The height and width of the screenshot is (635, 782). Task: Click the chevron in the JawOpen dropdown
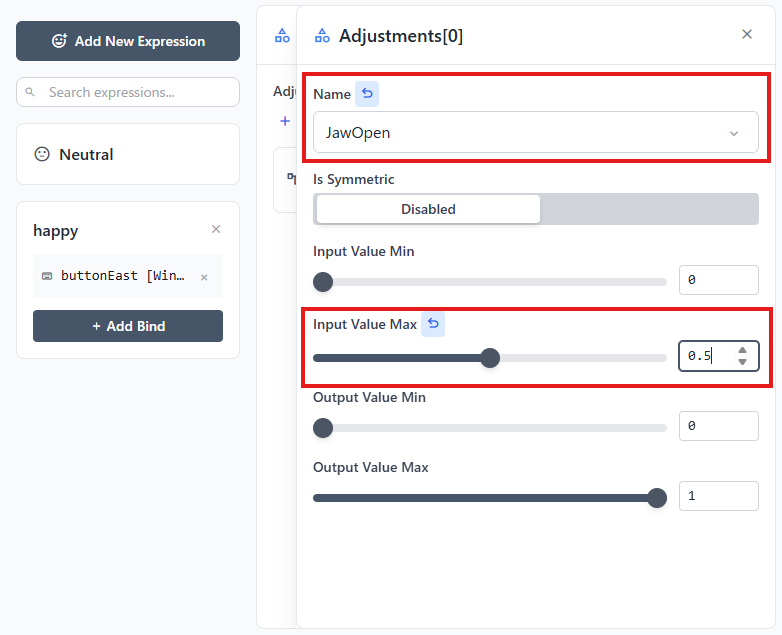tap(734, 133)
